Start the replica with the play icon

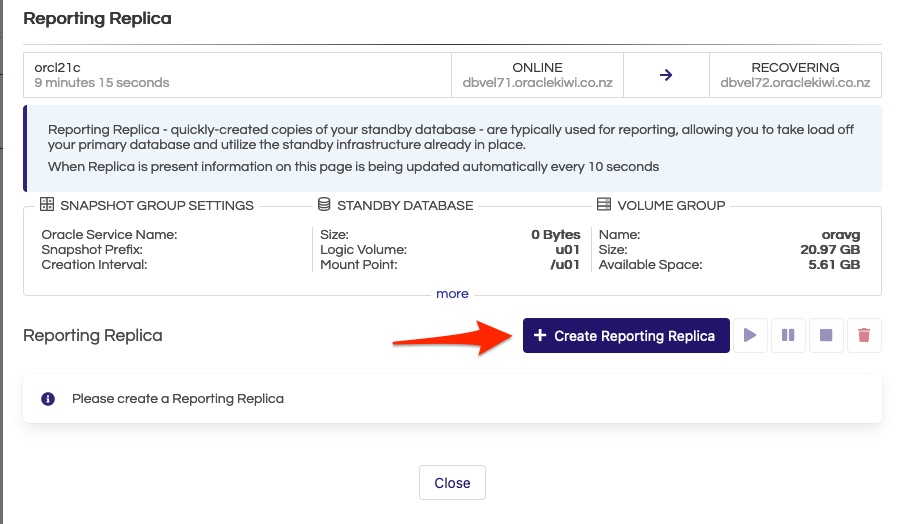[x=750, y=336]
